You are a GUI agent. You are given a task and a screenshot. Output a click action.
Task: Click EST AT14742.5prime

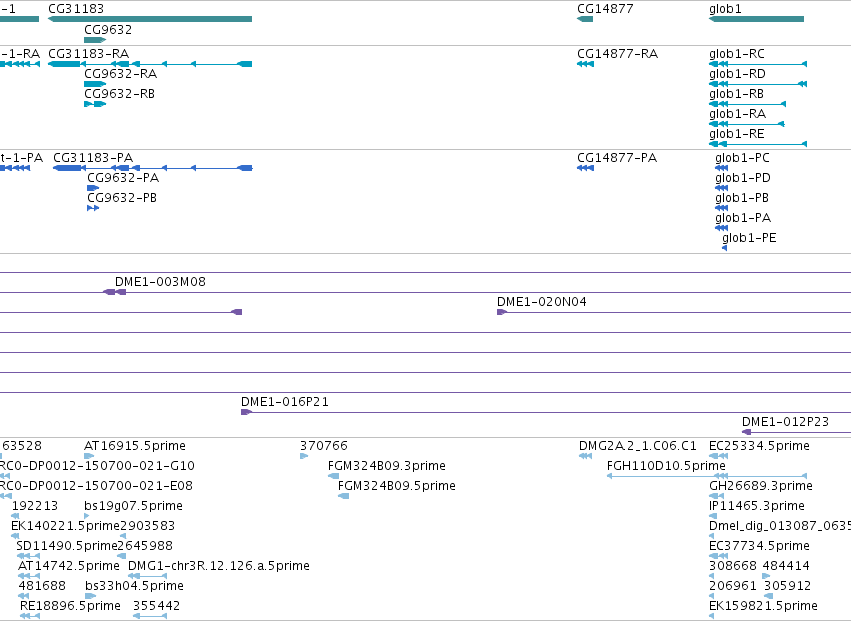click(x=69, y=566)
